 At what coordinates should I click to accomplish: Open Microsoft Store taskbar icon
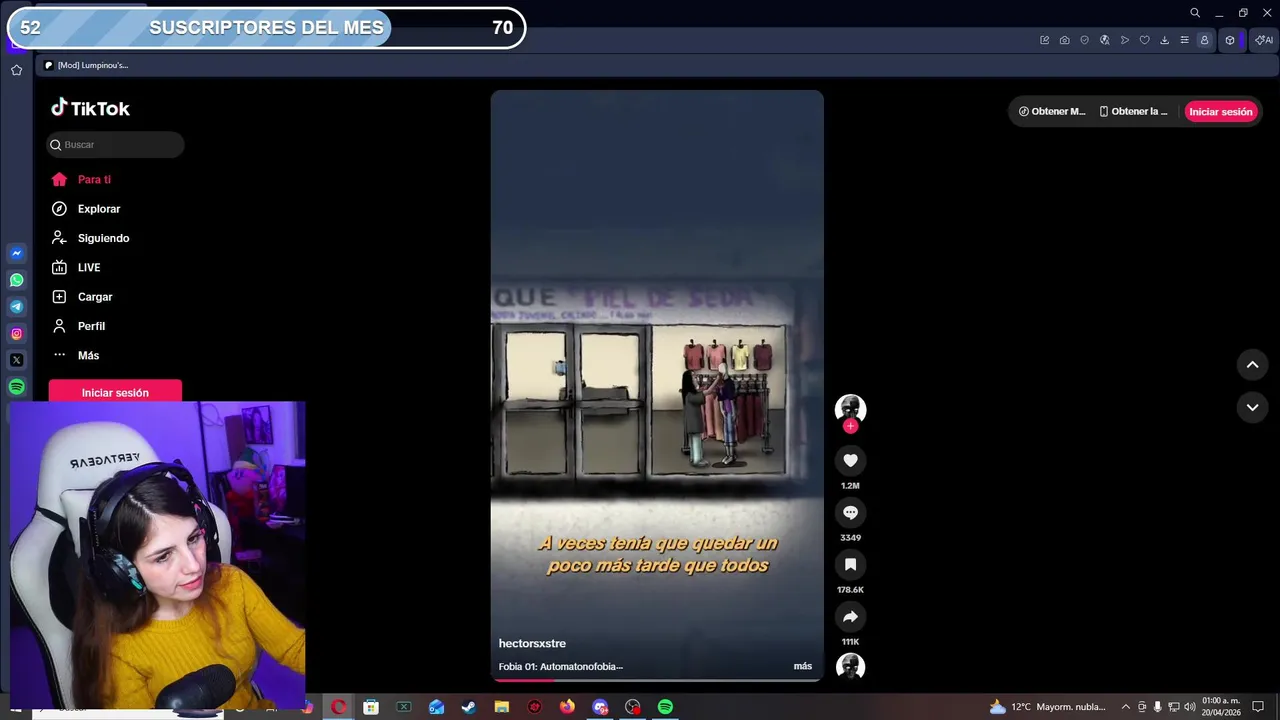(x=371, y=707)
